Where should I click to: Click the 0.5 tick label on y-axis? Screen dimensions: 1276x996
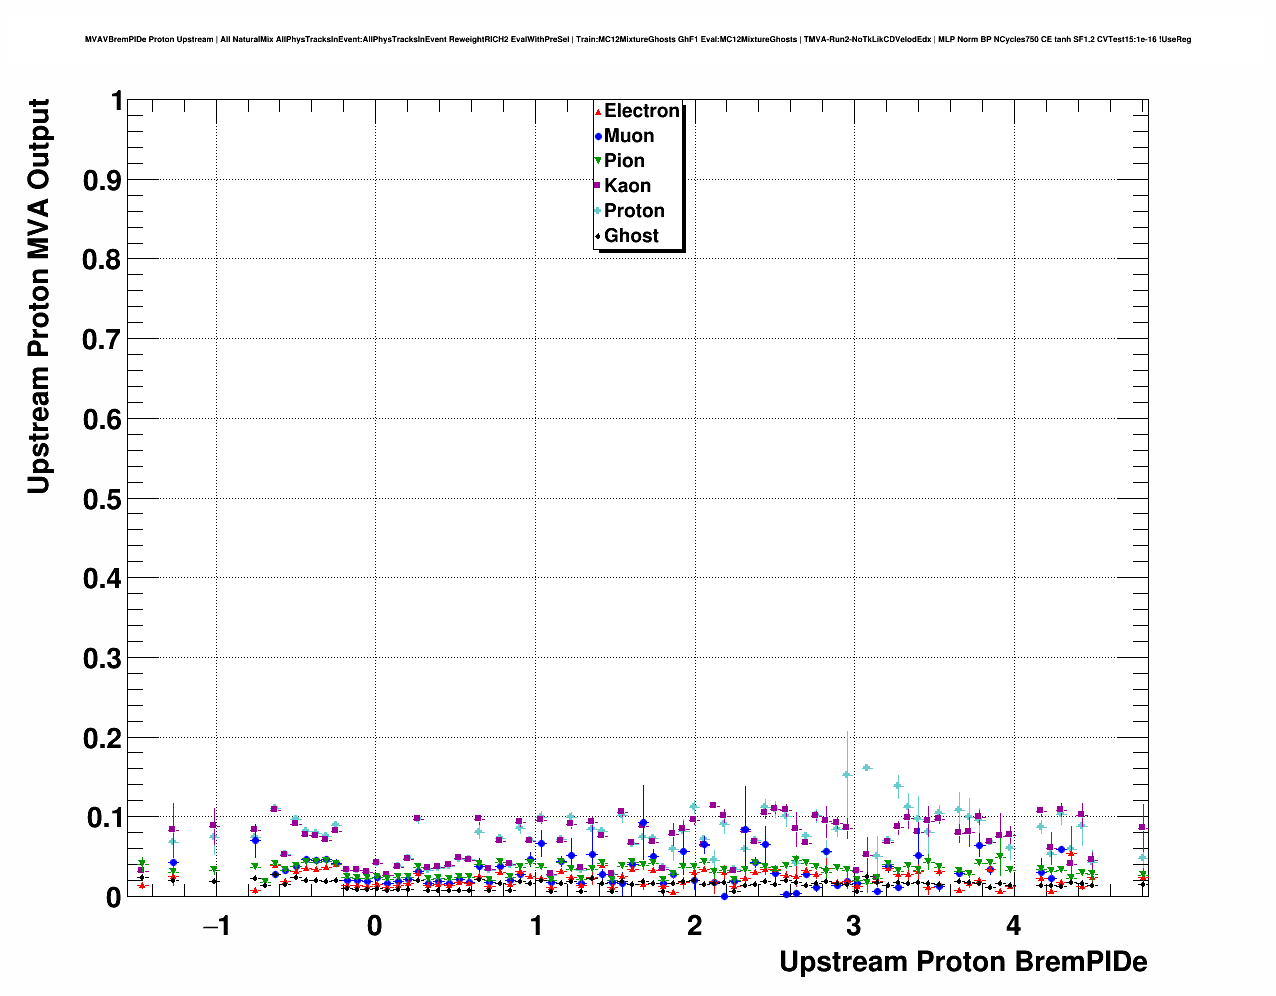tap(101, 499)
